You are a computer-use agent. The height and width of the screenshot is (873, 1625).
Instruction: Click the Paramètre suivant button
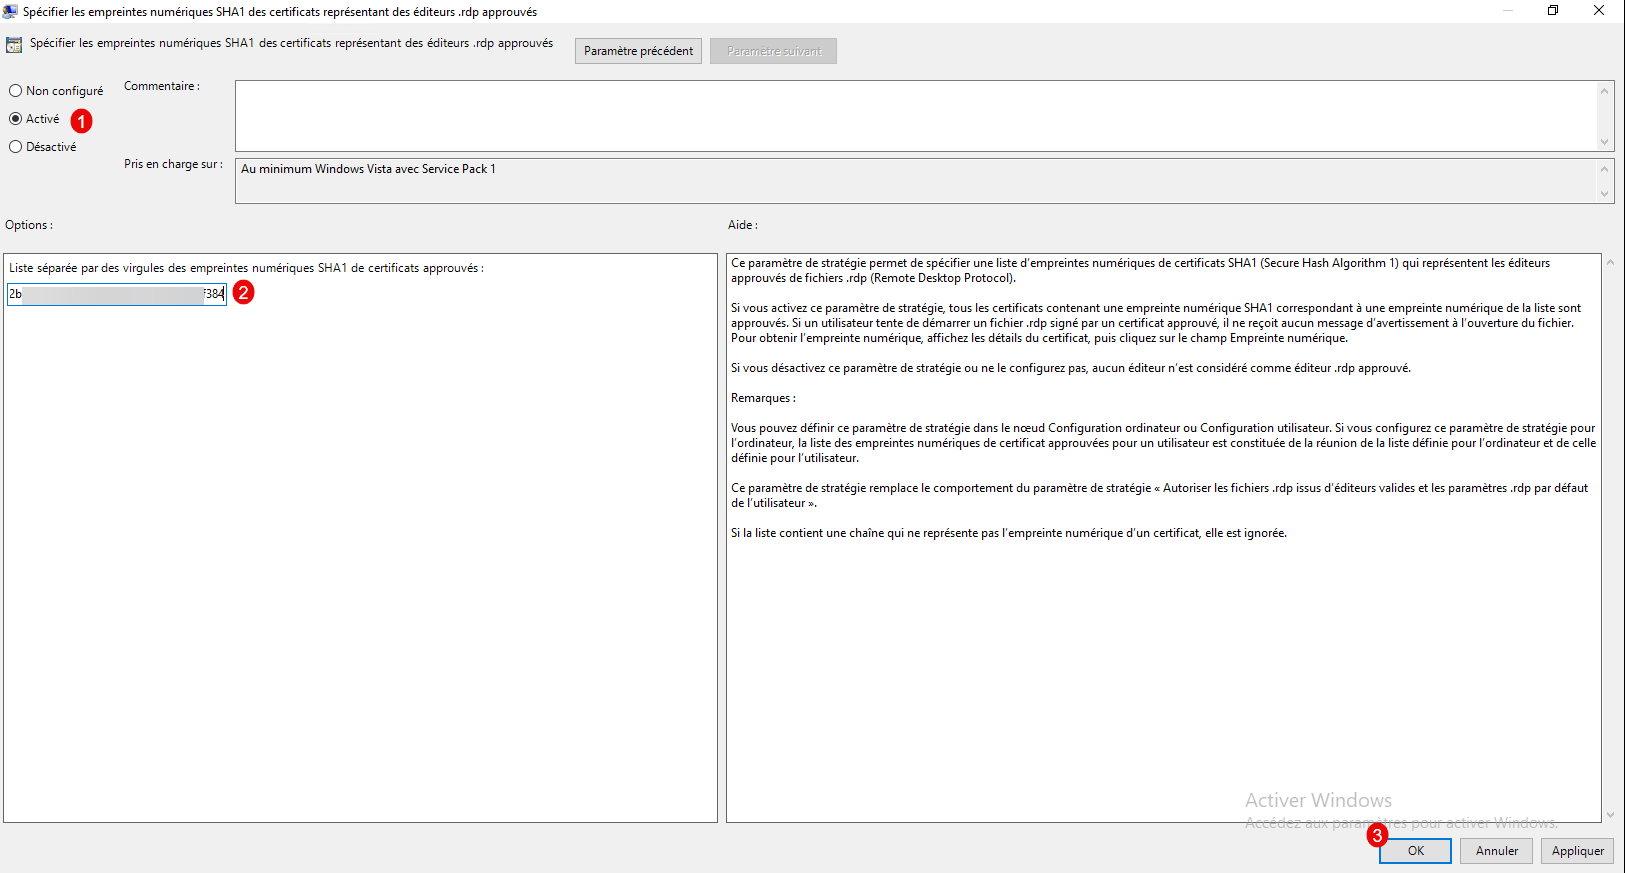click(x=773, y=51)
